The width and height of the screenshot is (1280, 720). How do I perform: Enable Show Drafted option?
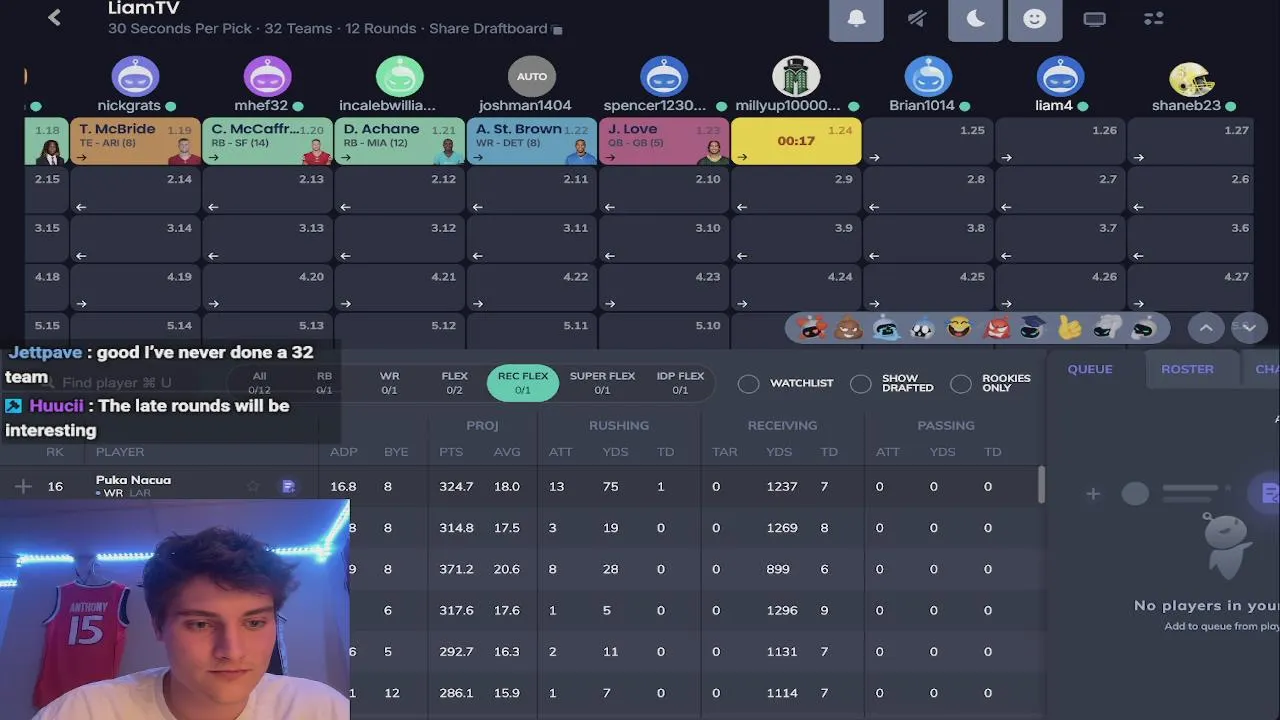(x=860, y=383)
